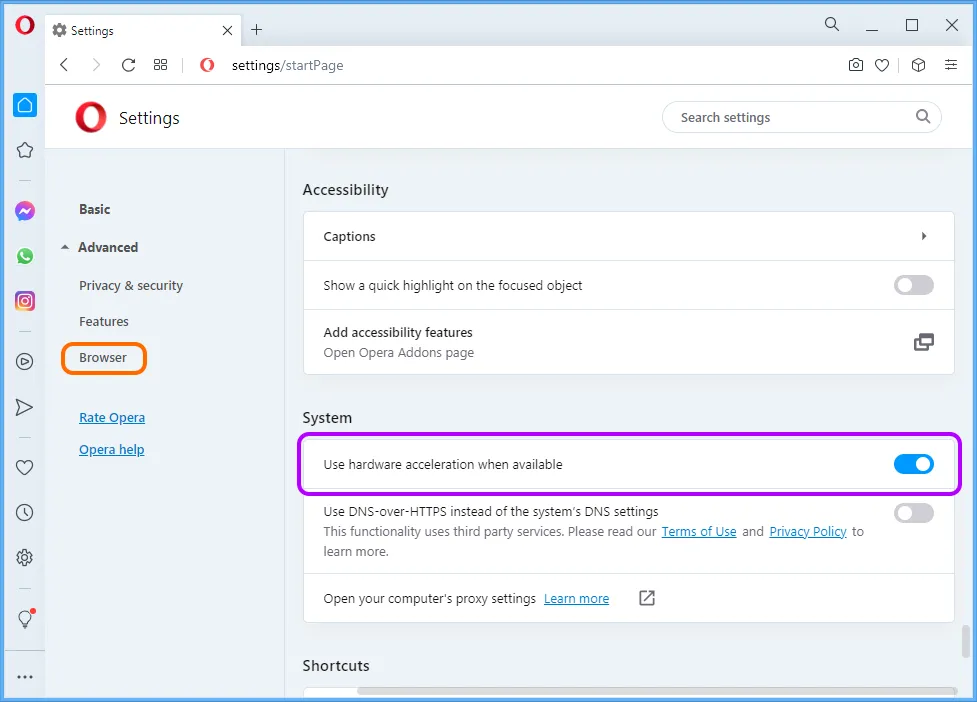Open sidebar setup three-dots menu
The height and width of the screenshot is (702, 977).
(x=25, y=677)
